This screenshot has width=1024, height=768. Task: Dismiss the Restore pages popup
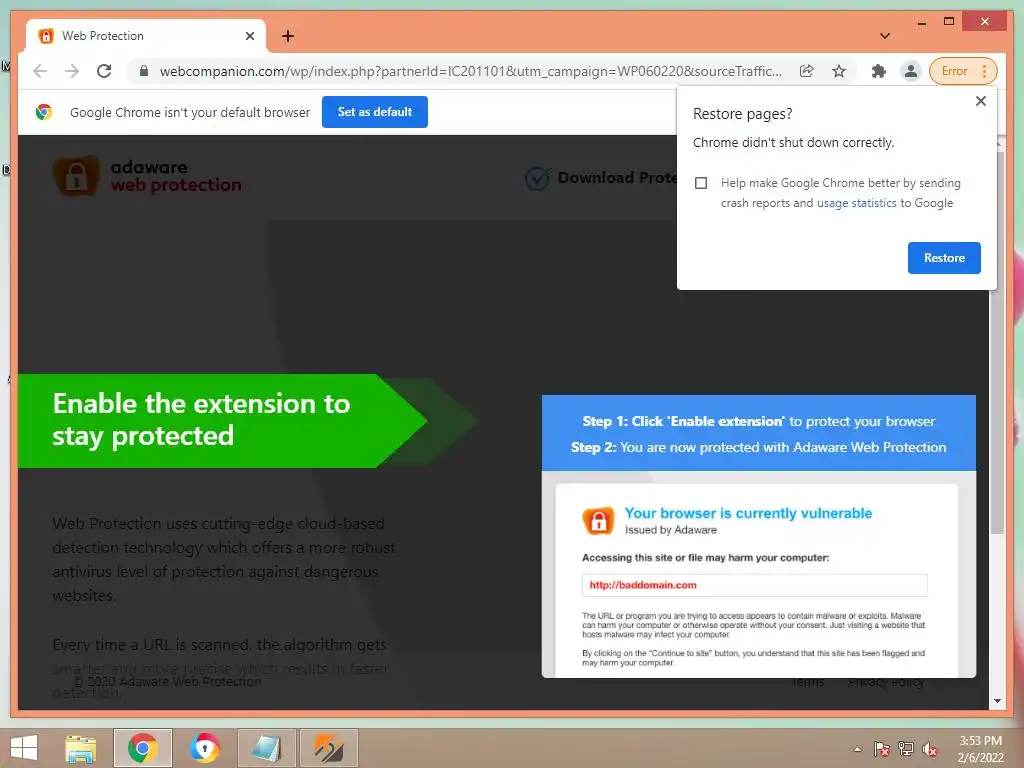pyautogui.click(x=980, y=101)
